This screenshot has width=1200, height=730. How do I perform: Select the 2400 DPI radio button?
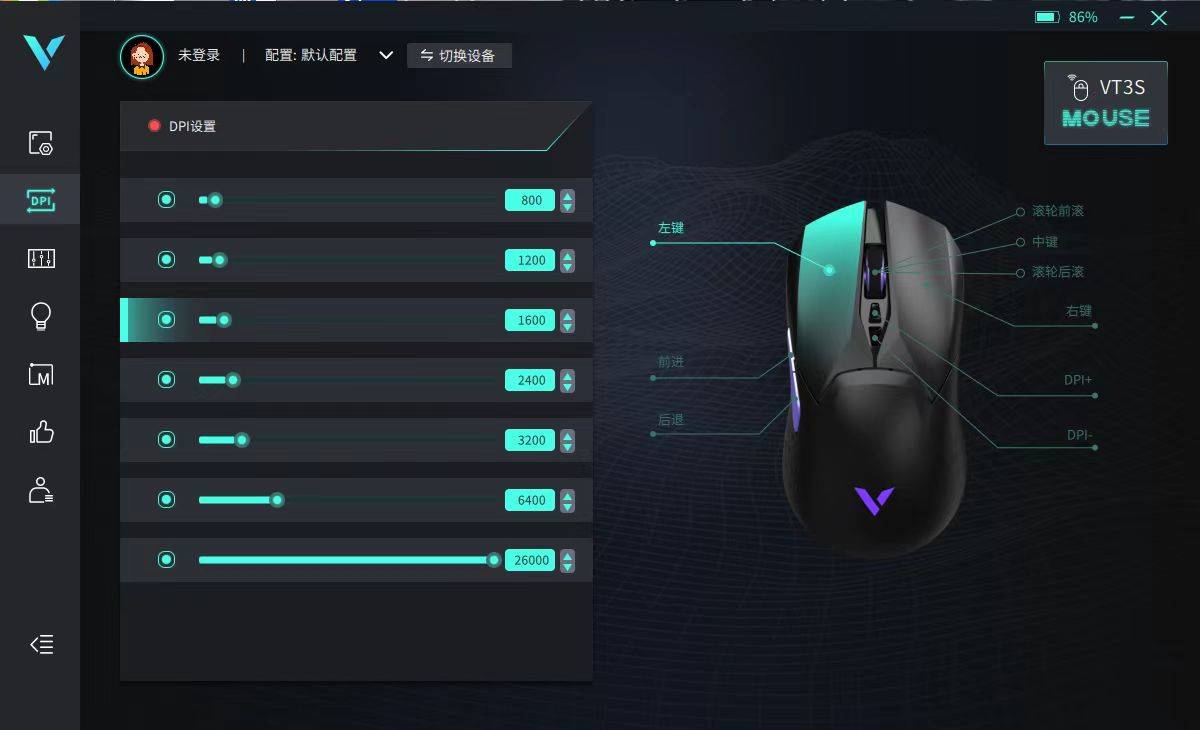166,380
